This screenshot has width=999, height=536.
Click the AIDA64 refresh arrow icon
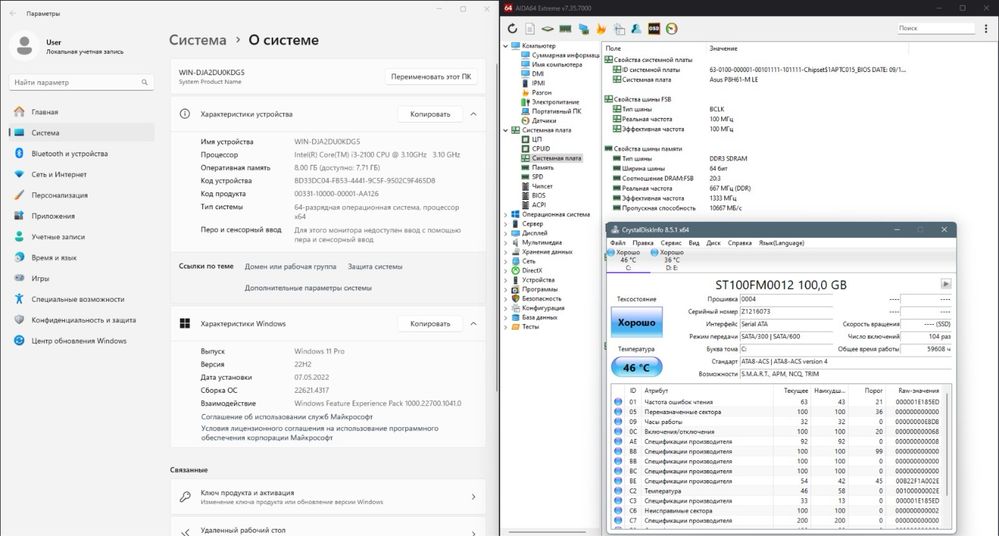(x=512, y=29)
